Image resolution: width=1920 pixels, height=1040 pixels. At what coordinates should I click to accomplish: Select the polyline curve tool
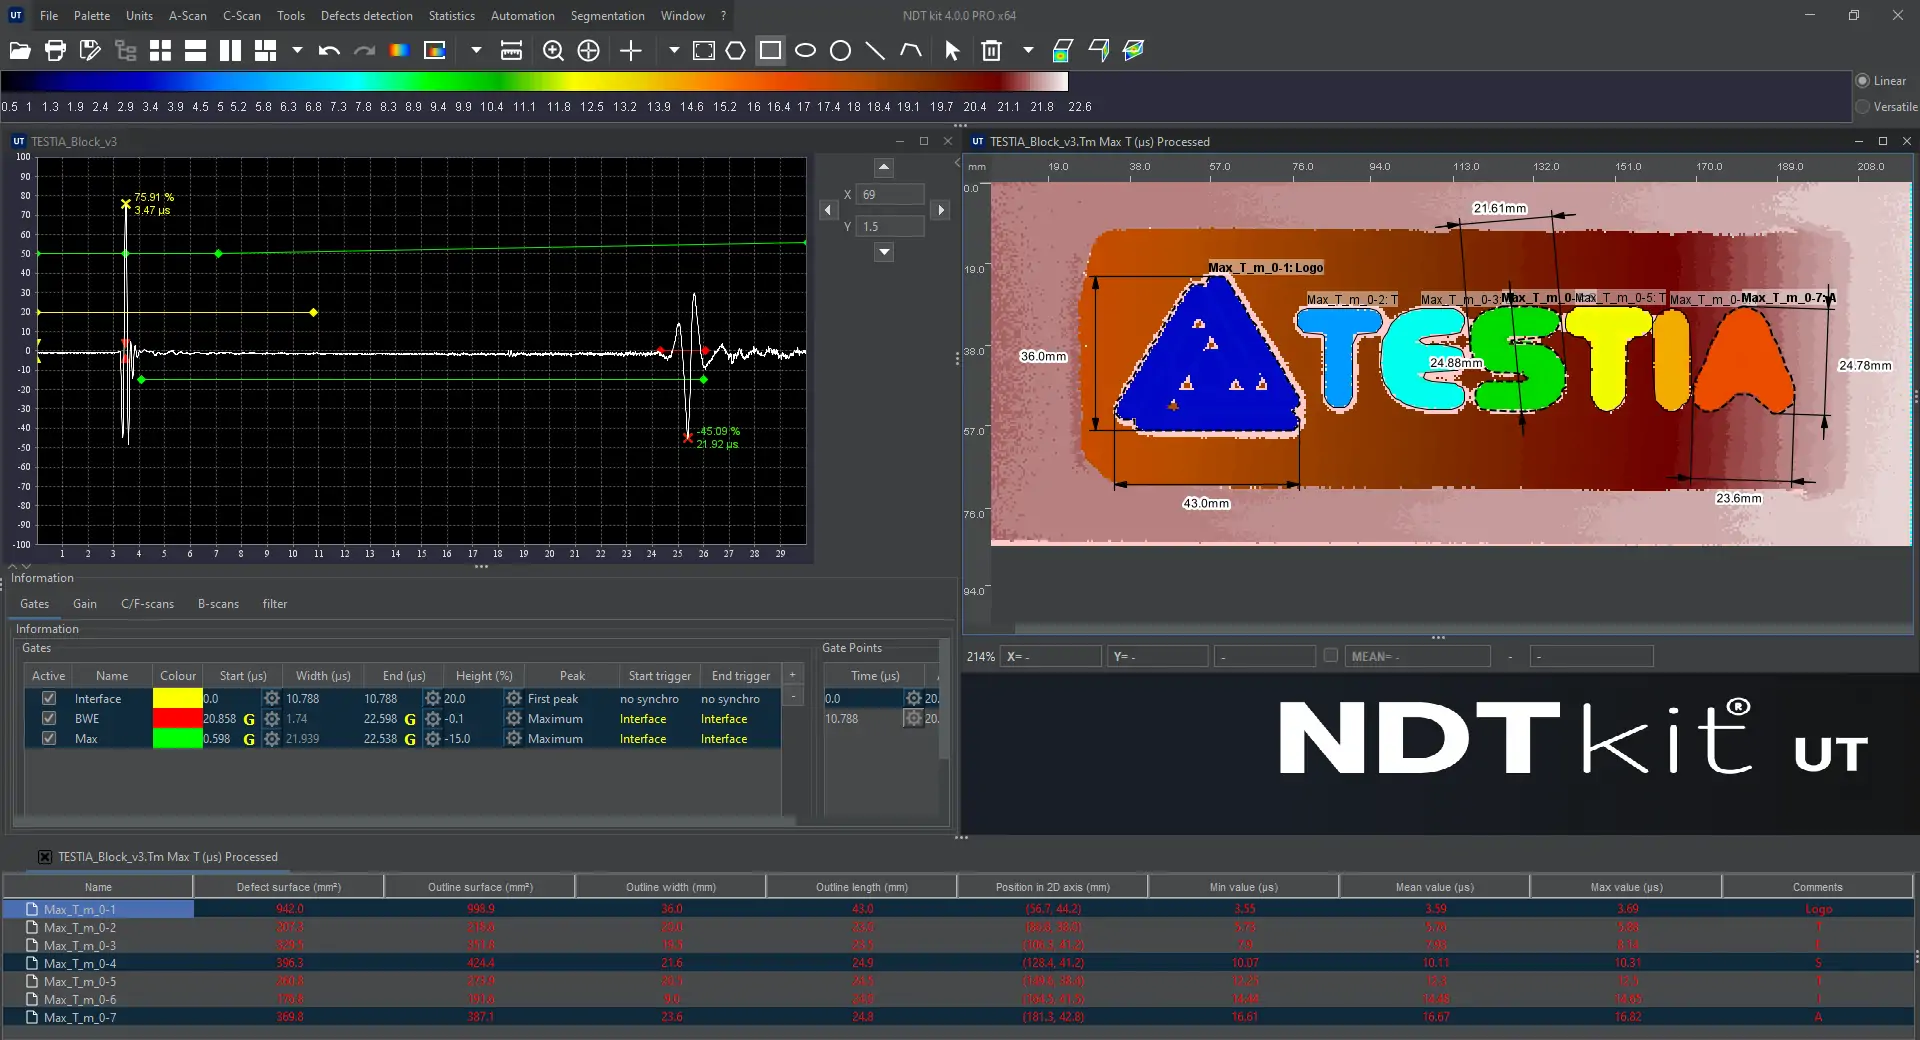coord(911,51)
